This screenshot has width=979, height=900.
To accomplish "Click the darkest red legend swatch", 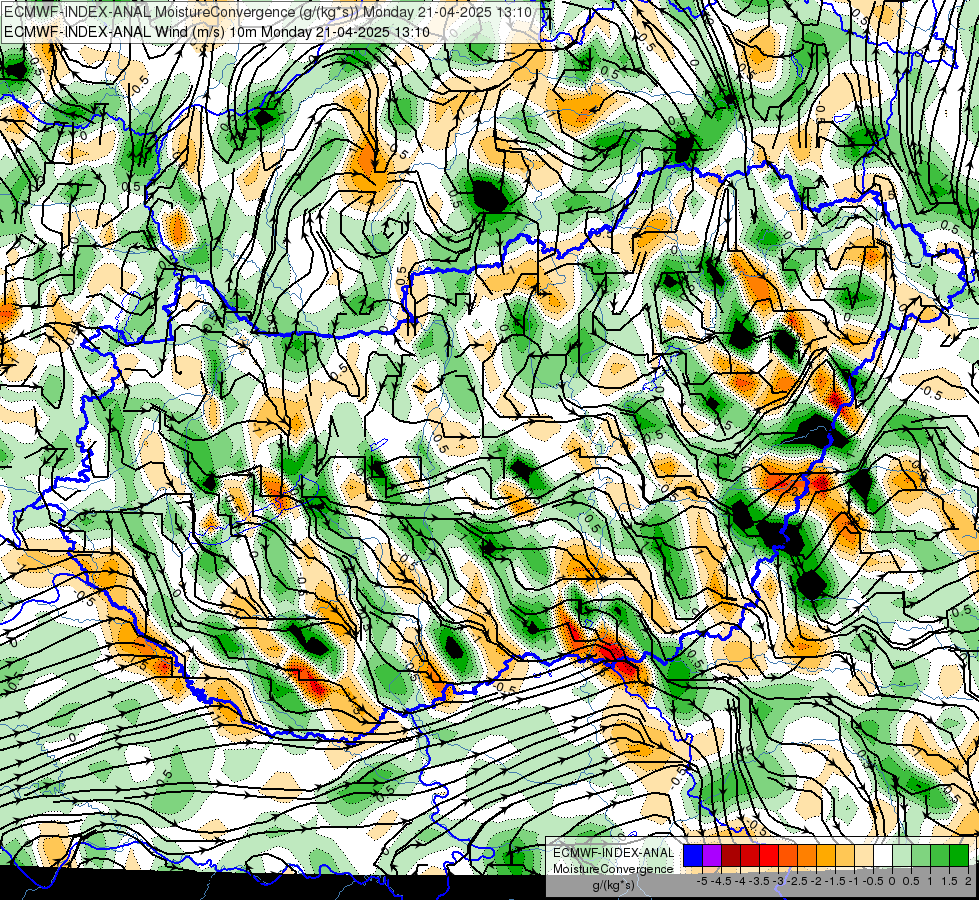I will [731, 855].
